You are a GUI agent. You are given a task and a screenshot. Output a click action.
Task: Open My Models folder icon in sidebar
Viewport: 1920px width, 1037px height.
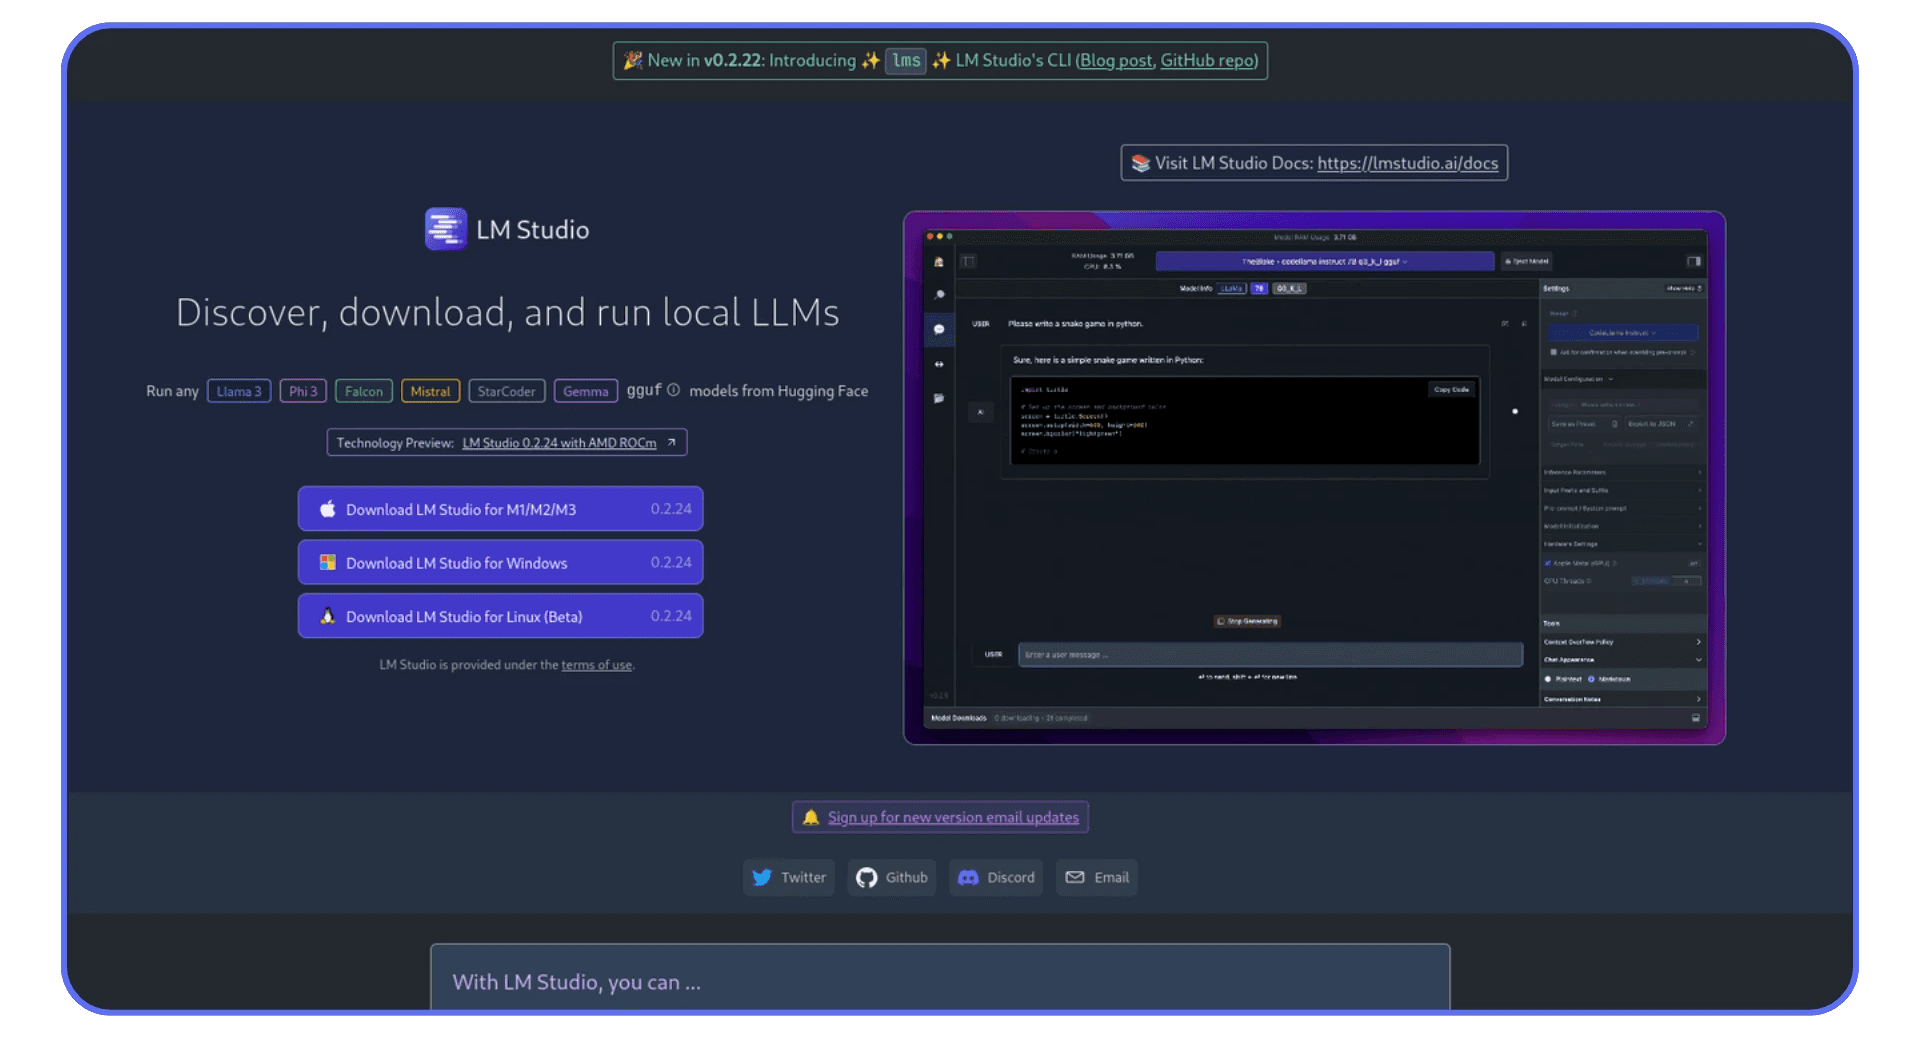coord(939,398)
